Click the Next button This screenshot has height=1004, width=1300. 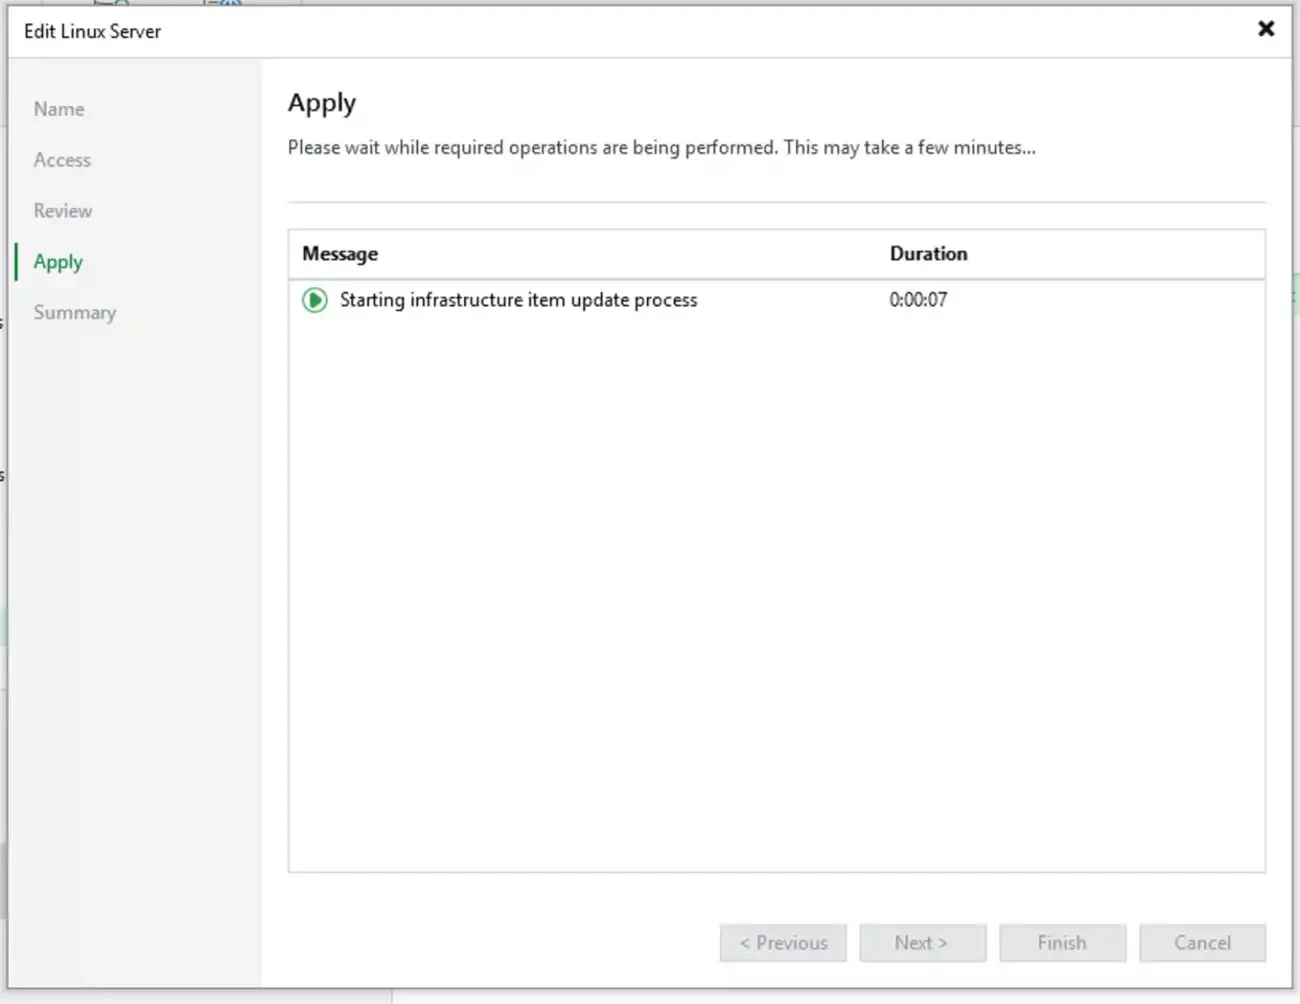tap(922, 943)
